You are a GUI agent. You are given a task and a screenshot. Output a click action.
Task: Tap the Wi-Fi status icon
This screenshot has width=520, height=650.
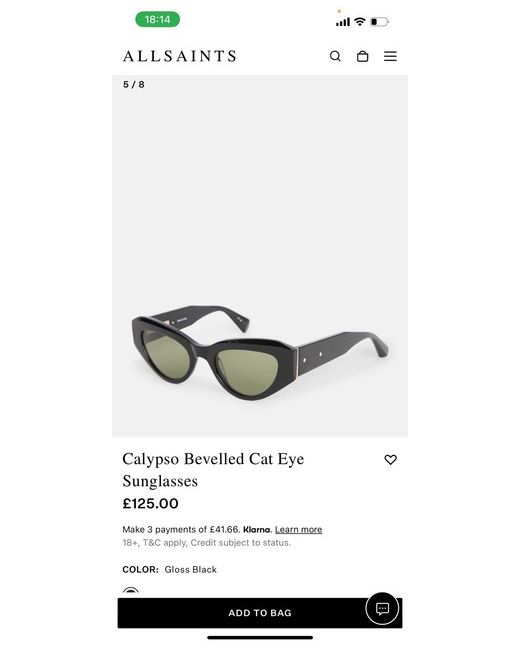(360, 21)
